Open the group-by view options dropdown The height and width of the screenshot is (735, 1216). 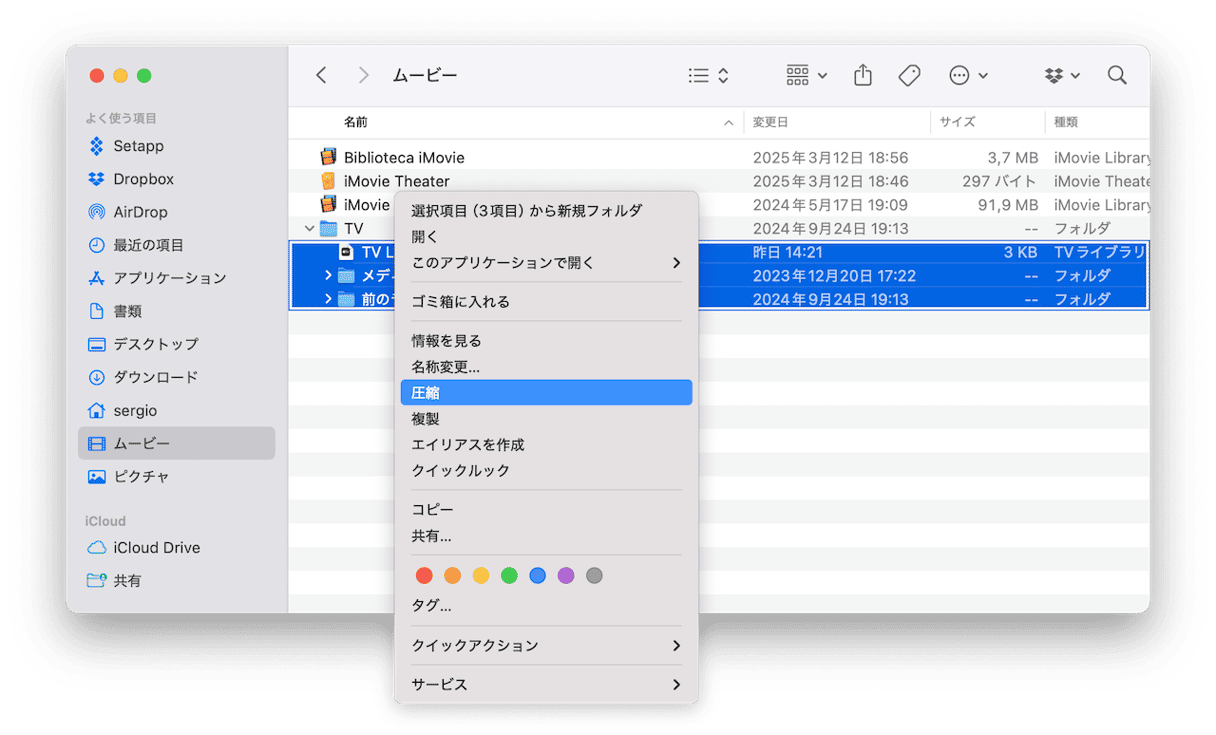tap(806, 76)
